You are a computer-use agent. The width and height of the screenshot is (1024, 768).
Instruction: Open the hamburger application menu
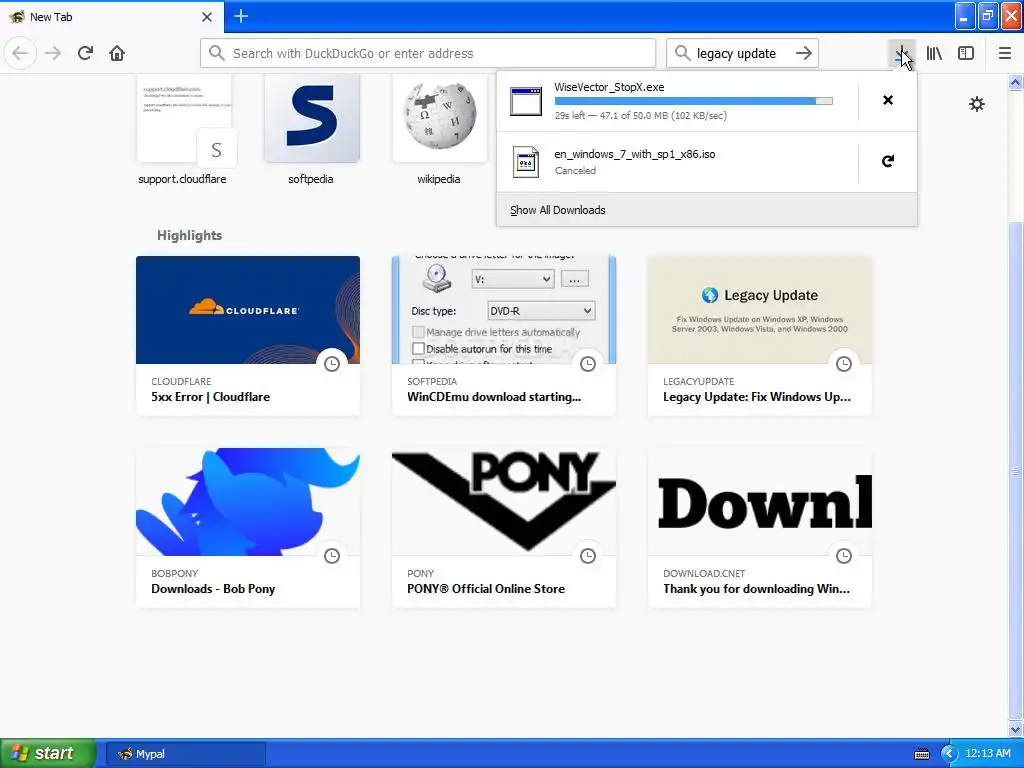1005,53
